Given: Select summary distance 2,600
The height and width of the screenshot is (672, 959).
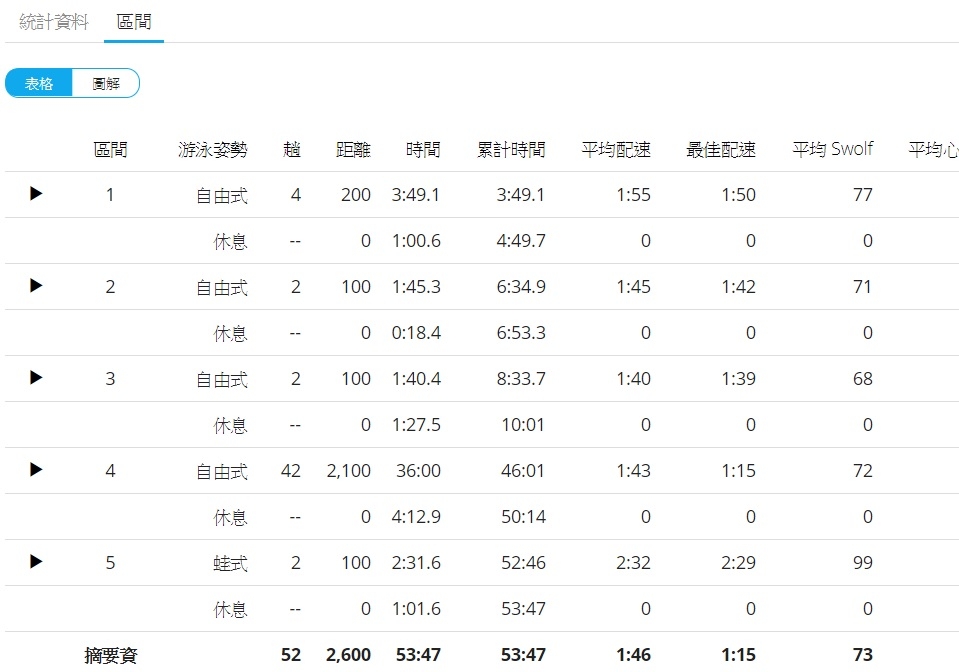Looking at the screenshot, I should pyautogui.click(x=349, y=655).
